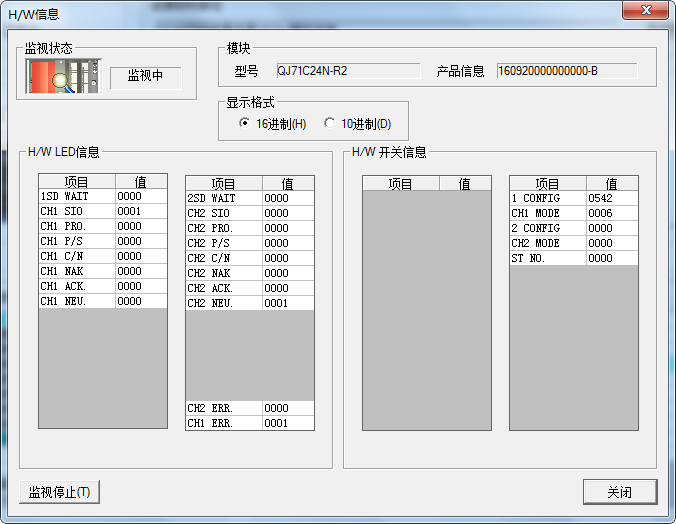The image size is (676, 524).
Task: Click the CH2 MODE value 0000 cell
Action: [611, 243]
